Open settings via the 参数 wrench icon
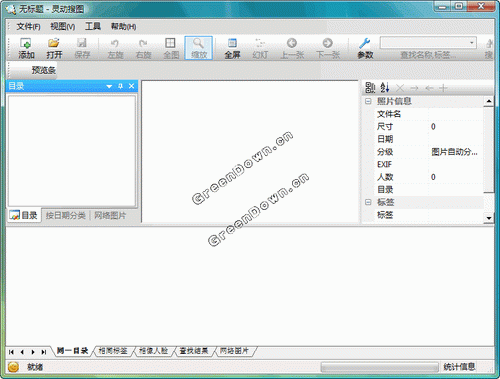The height and width of the screenshot is (379, 500). click(365, 48)
